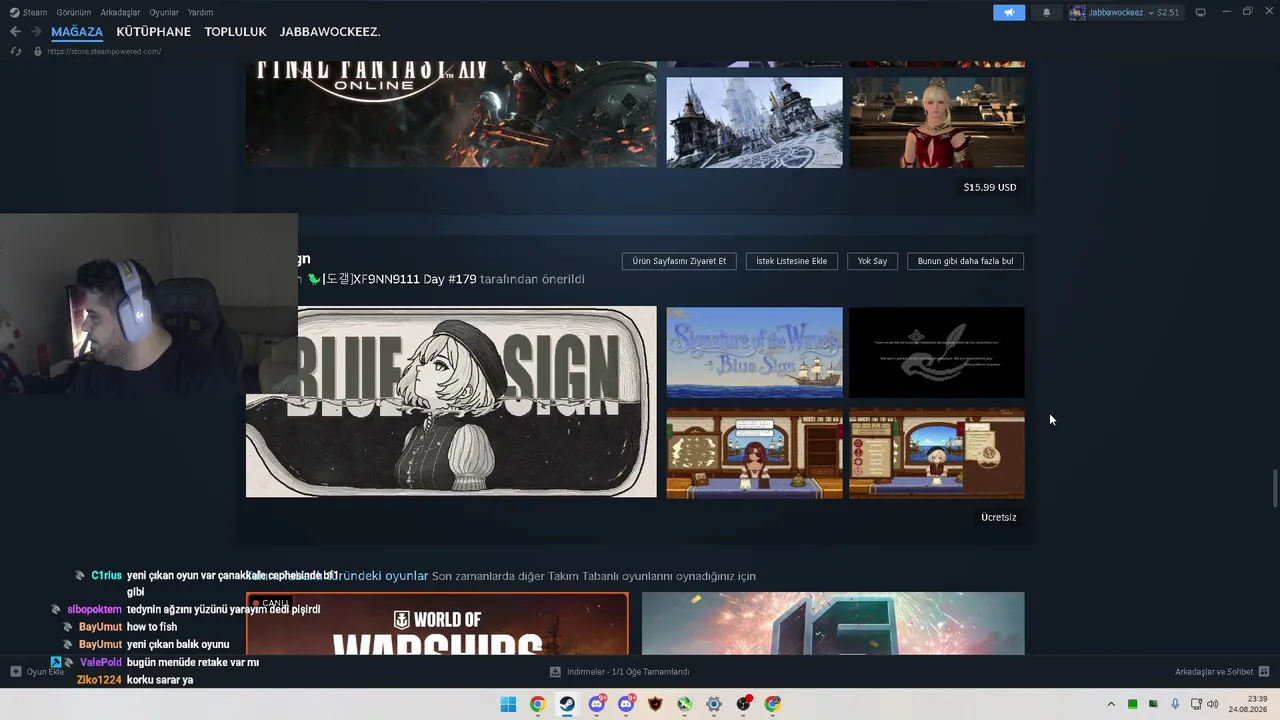1280x720 pixels.
Task: Open the Görünüm menu
Action: click(74, 12)
